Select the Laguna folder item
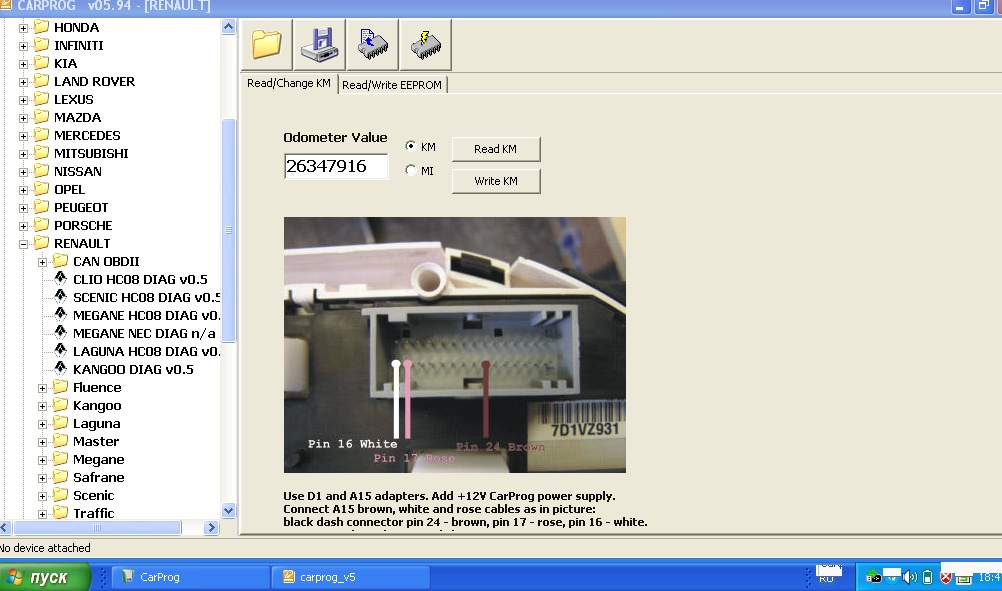 pyautogui.click(x=96, y=423)
